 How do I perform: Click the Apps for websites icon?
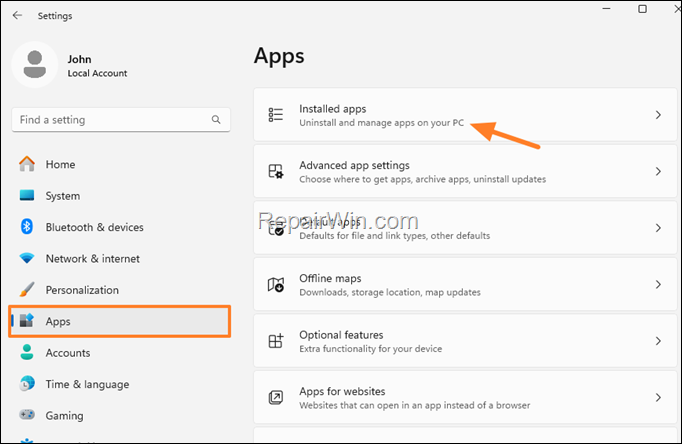(x=276, y=397)
